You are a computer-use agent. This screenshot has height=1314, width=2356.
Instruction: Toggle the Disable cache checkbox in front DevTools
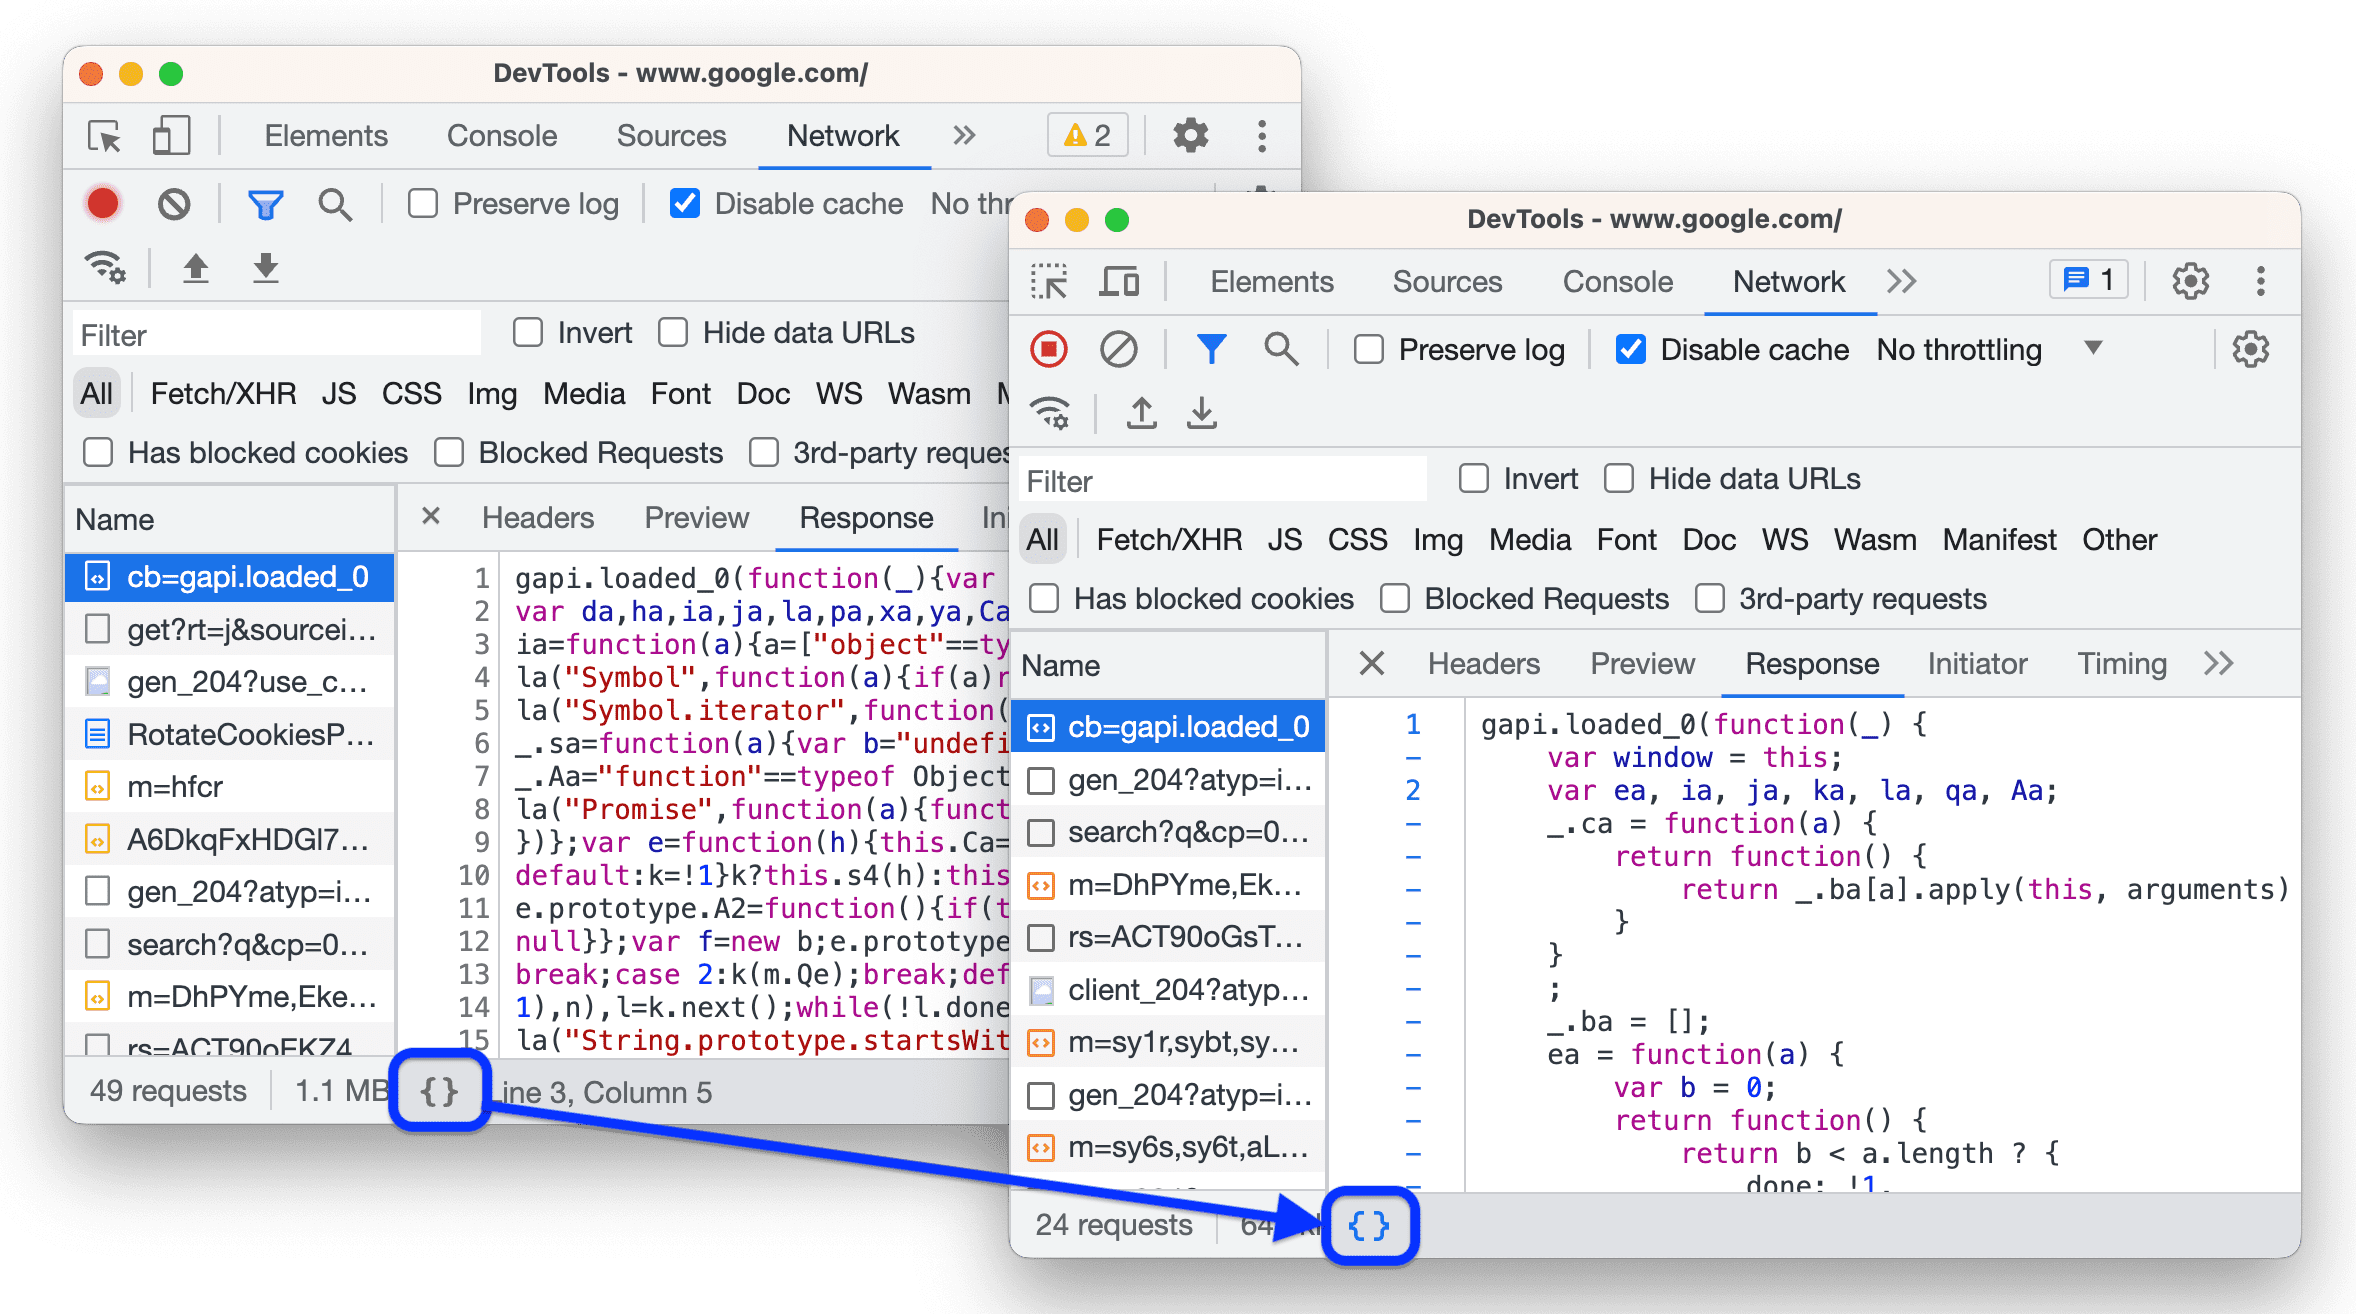[x=1625, y=348]
